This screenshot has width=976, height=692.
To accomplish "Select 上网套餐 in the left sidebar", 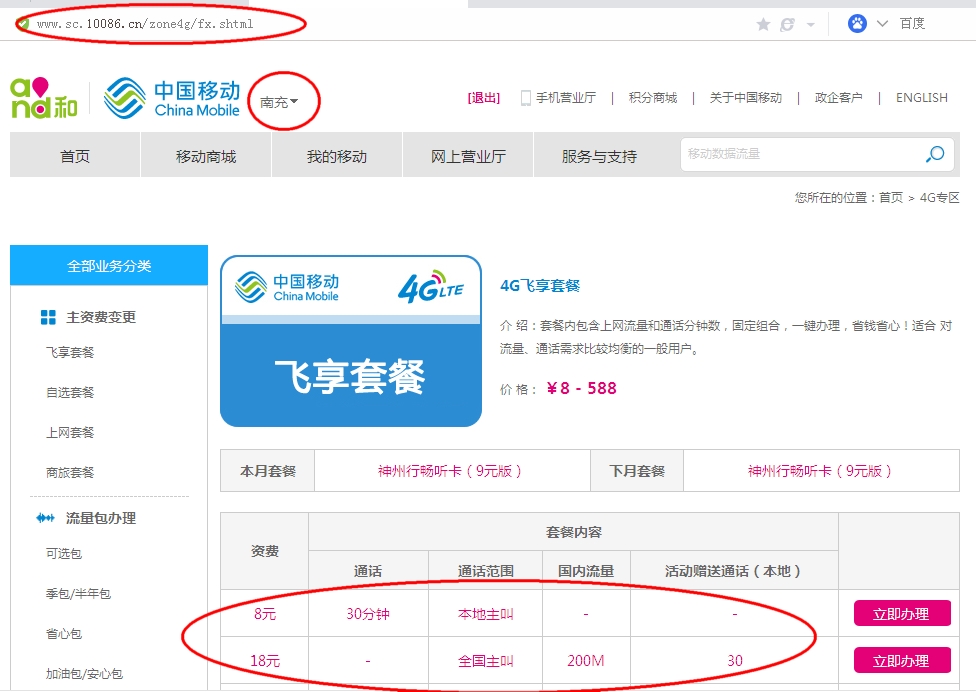I will coord(70,432).
